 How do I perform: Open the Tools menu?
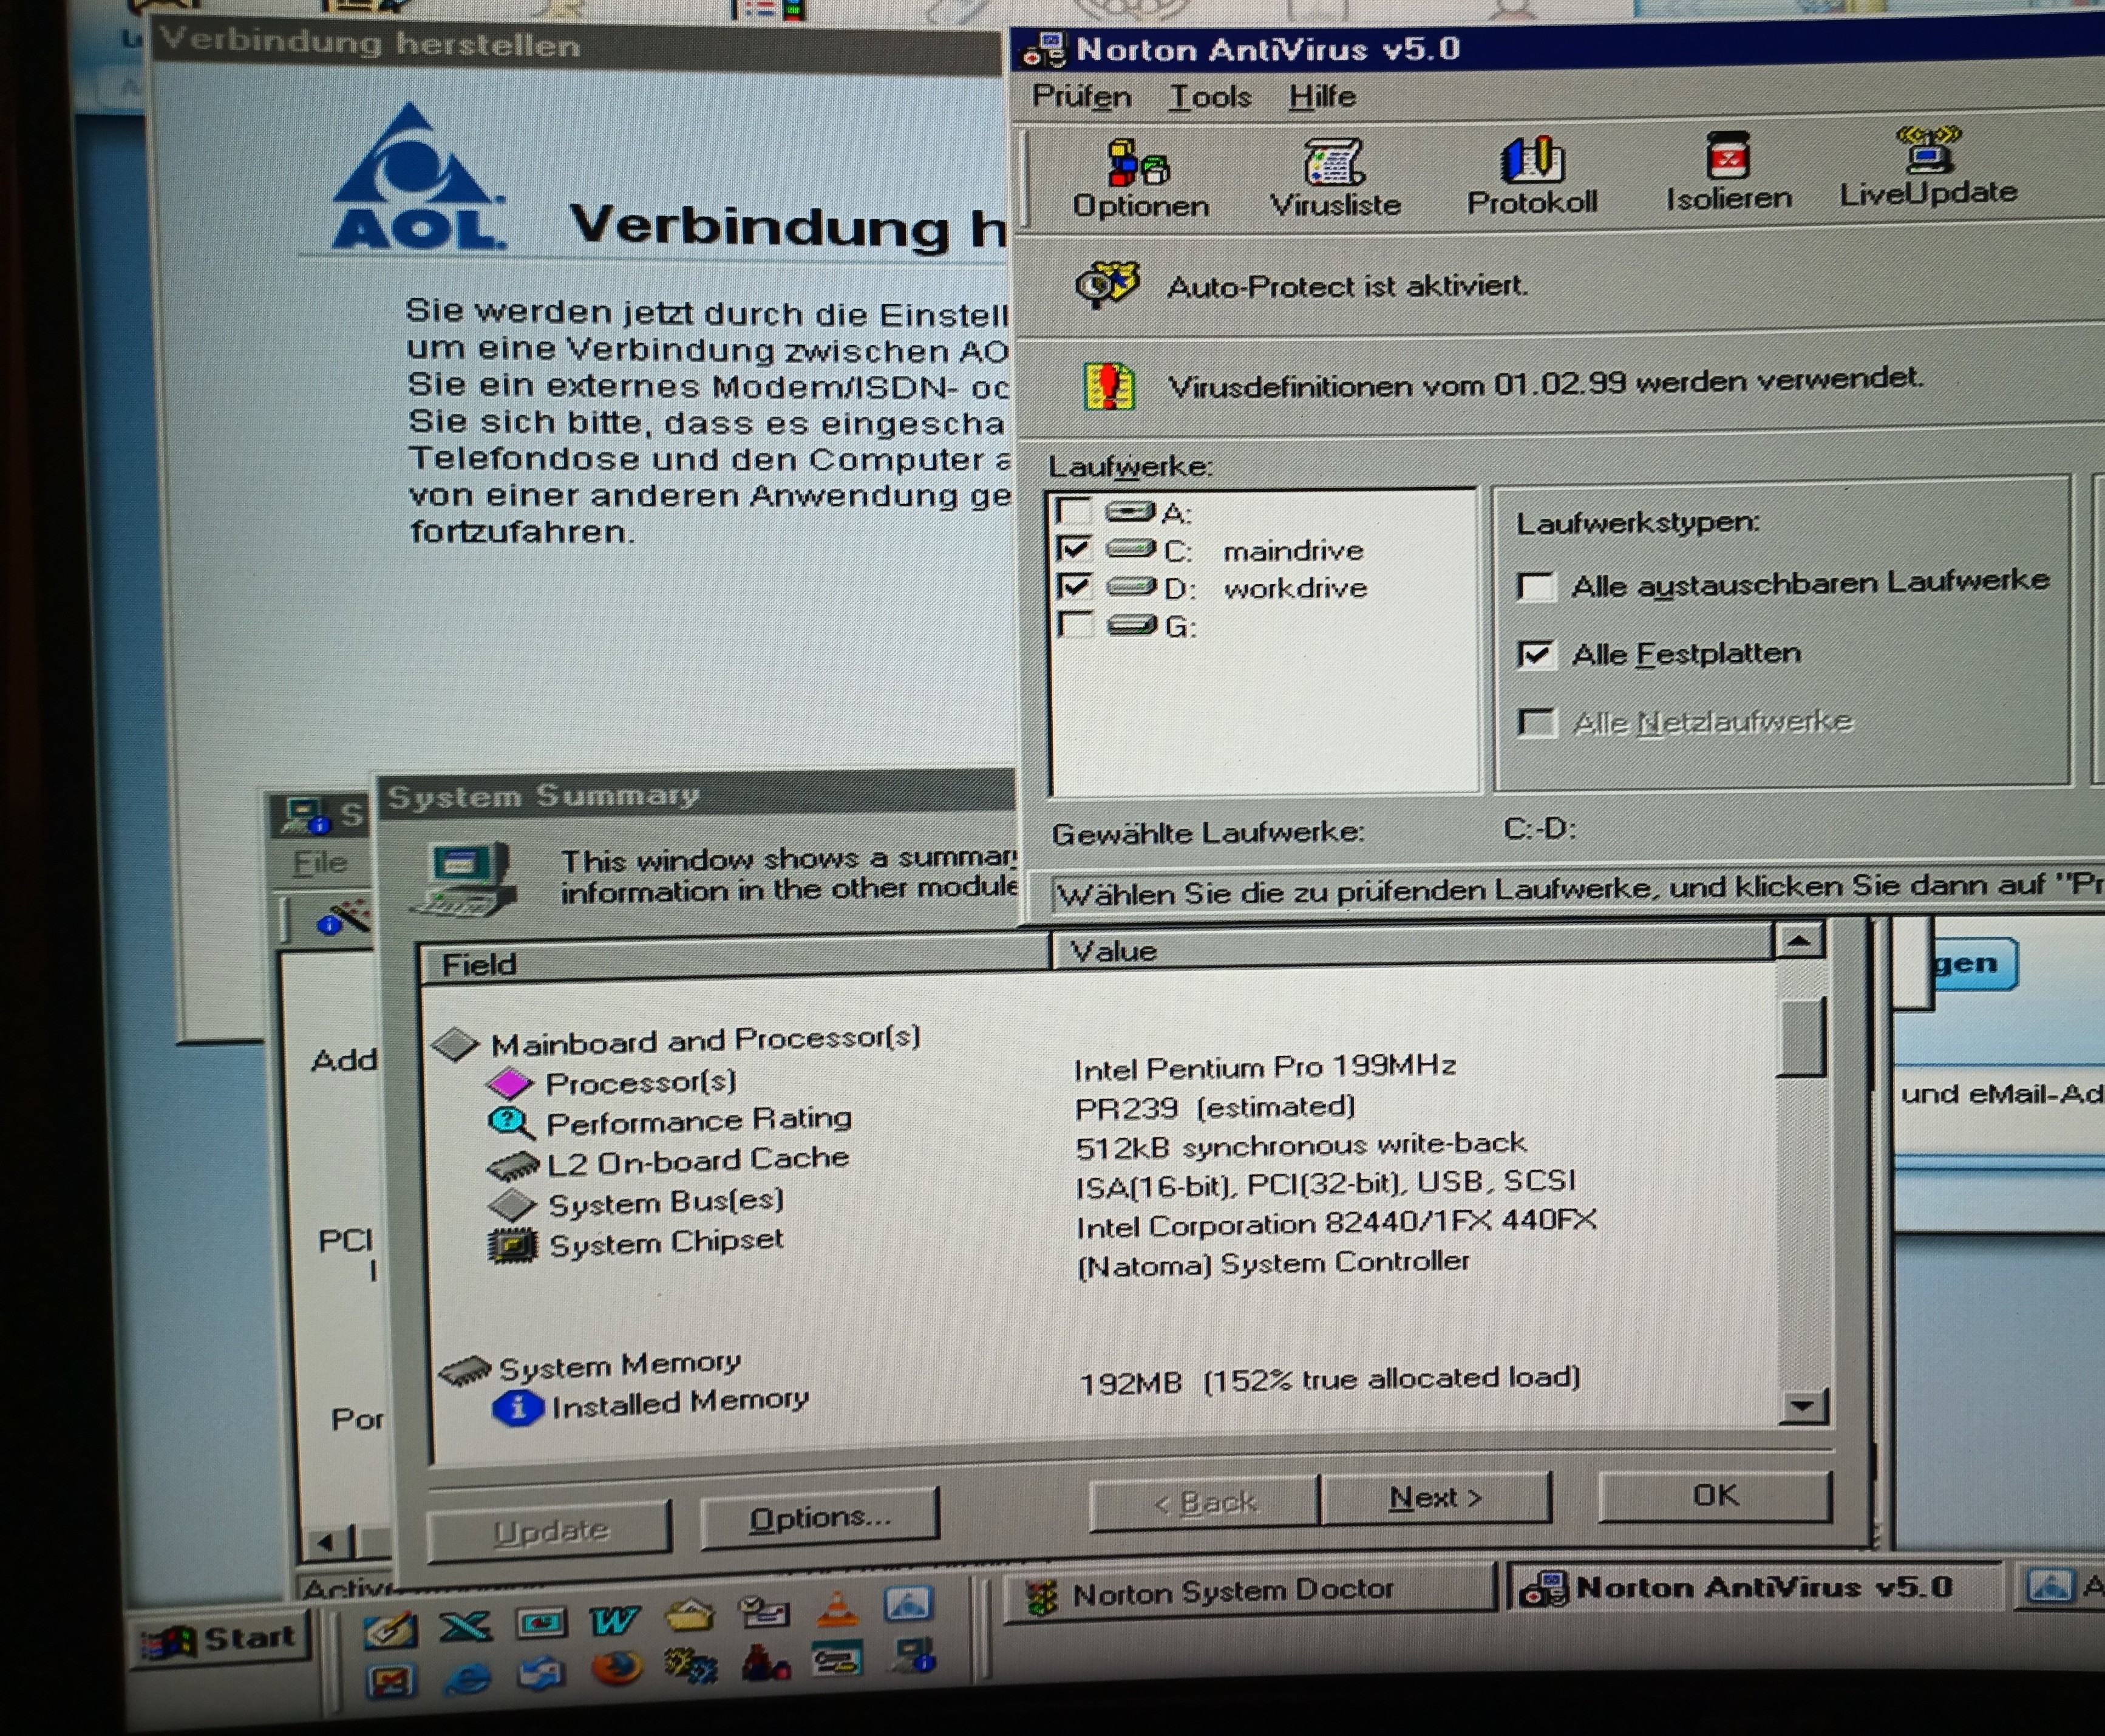coord(1210,97)
